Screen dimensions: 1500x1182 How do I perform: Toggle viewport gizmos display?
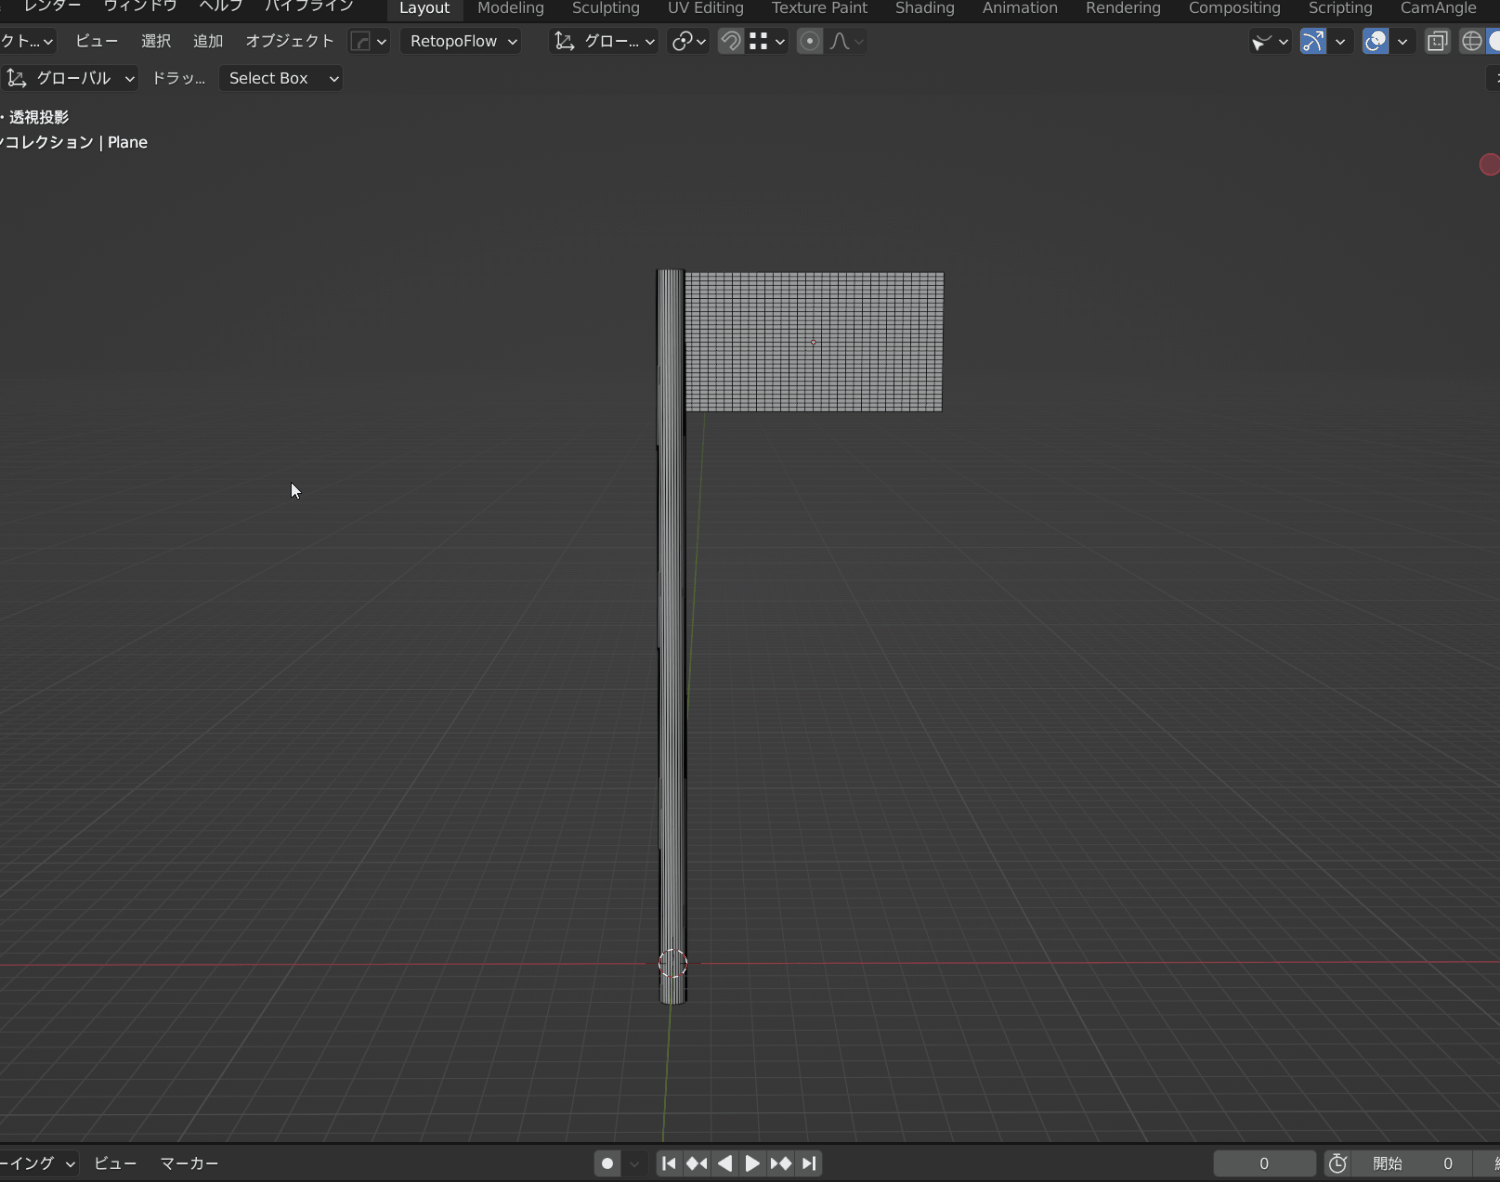point(1313,41)
